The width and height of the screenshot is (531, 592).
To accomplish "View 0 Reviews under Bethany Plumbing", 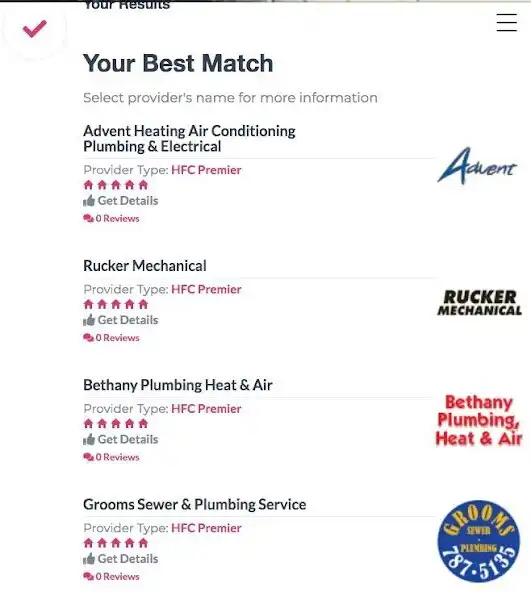I will (111, 457).
